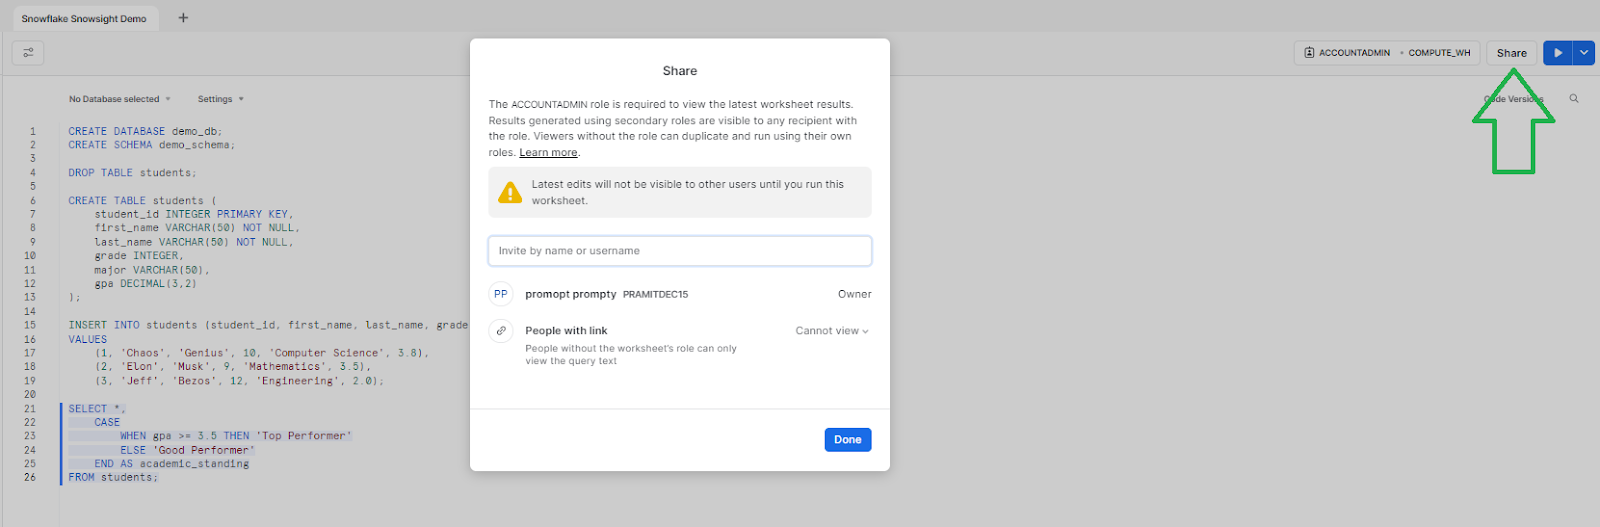1600x527 pixels.
Task: Click the COMPUTE_WH warehouse selector
Action: click(x=1439, y=53)
